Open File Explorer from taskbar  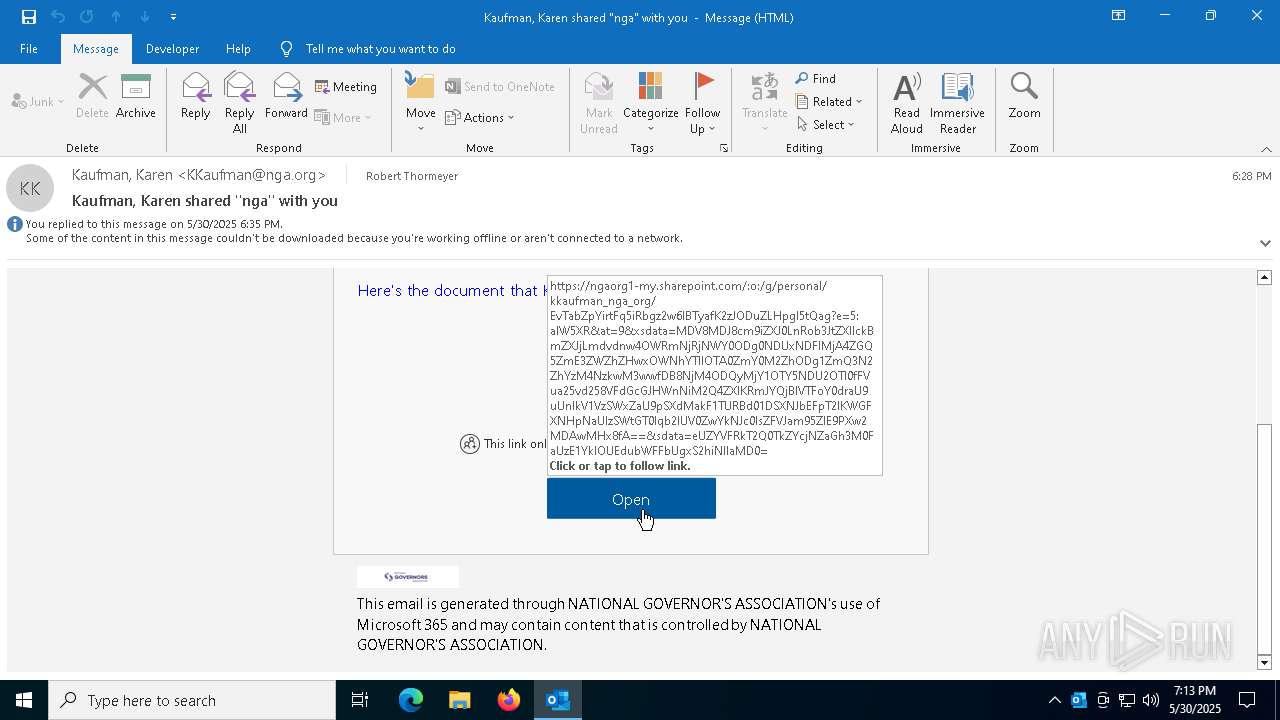460,700
